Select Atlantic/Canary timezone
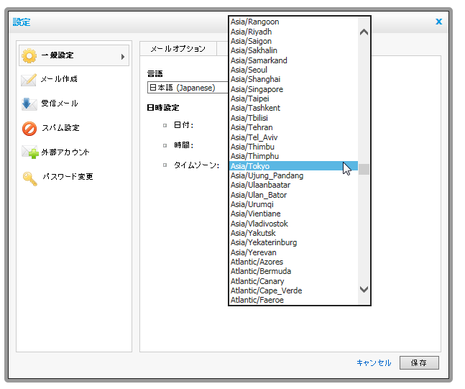 click(293, 281)
